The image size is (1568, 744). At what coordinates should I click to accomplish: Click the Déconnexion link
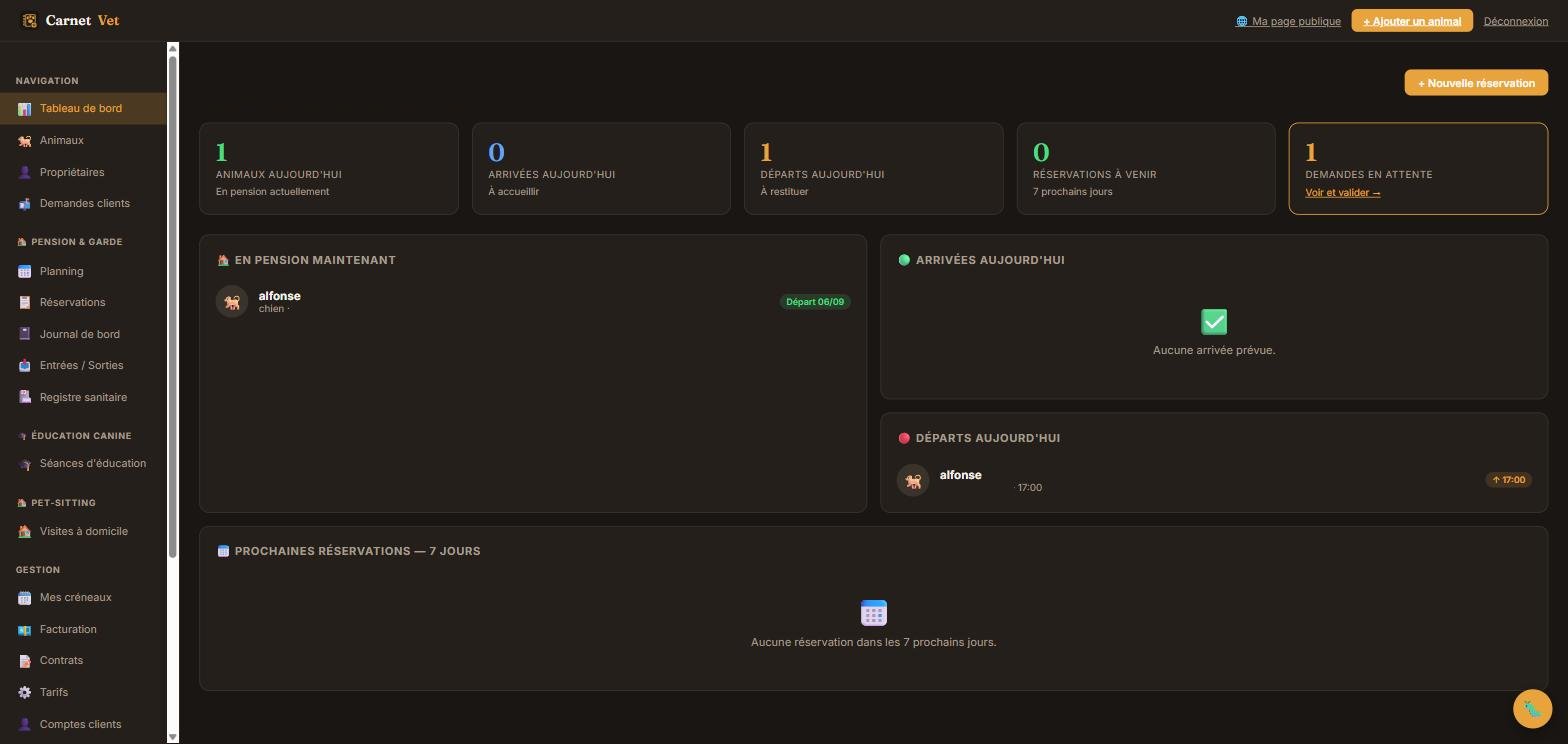point(1516,21)
